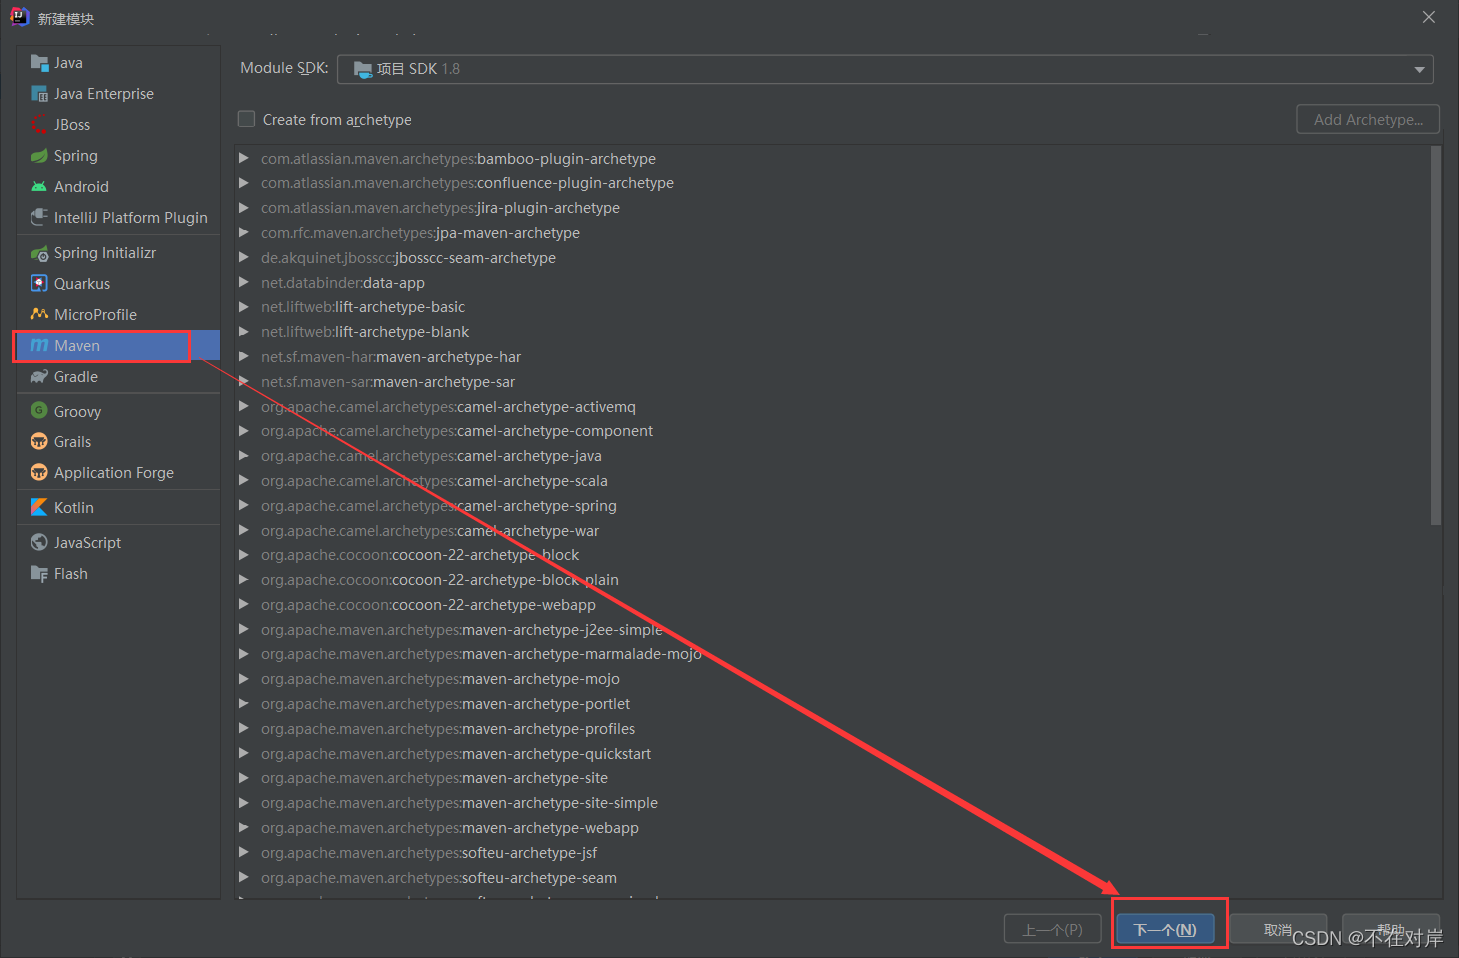Expand lift-archetype-basic node
Screen dimensions: 1459x958
point(243,307)
